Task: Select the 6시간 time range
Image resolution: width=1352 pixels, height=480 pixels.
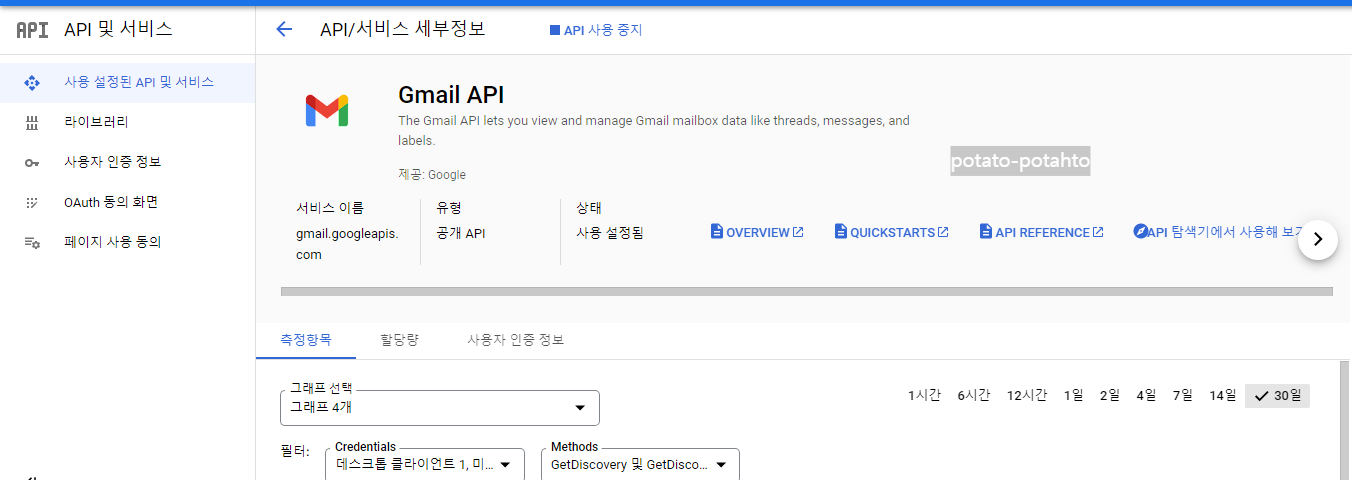Action: [973, 395]
